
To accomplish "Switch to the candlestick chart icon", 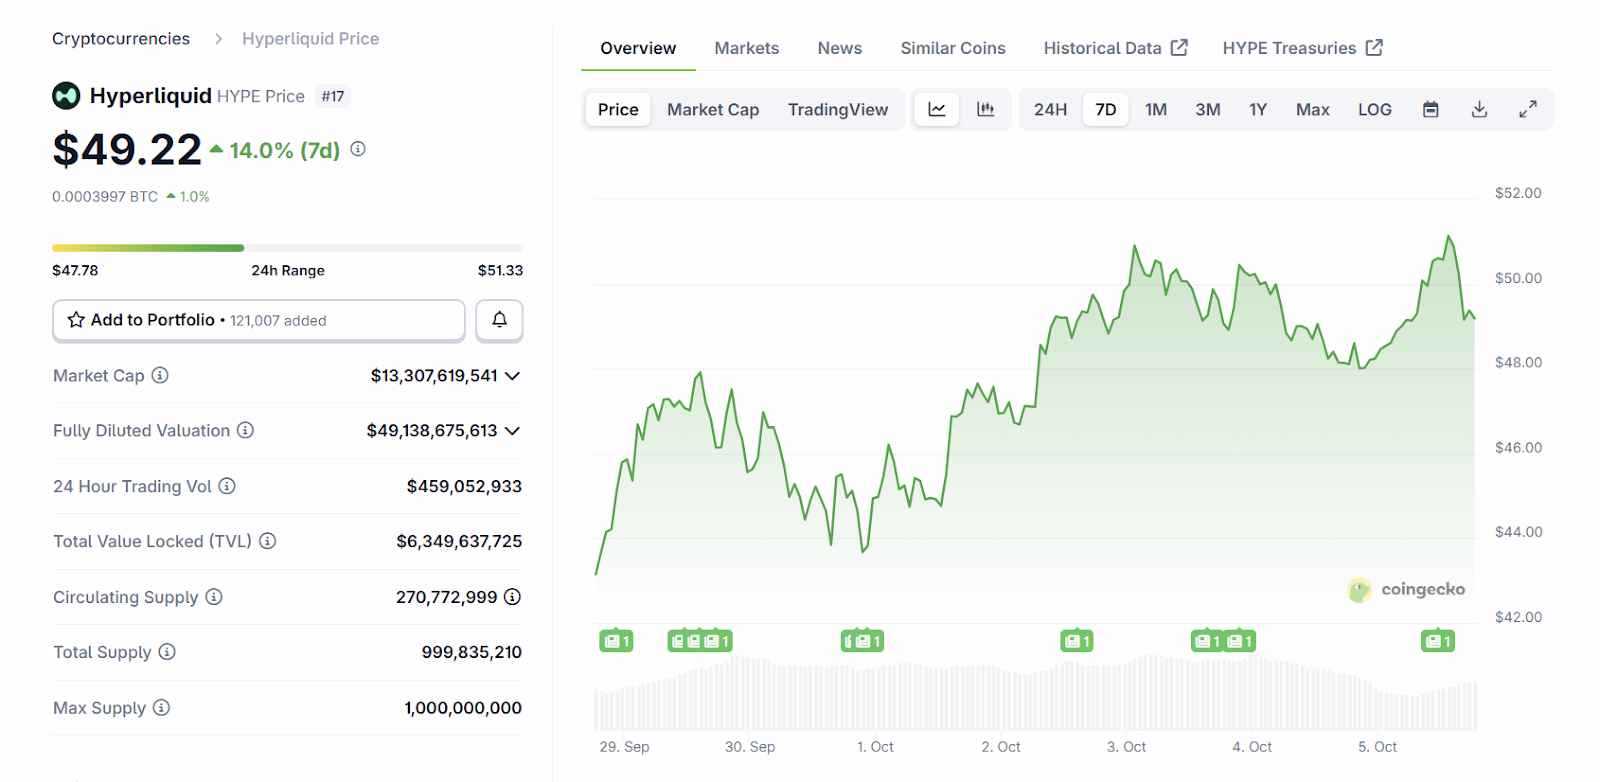I will pyautogui.click(x=985, y=109).
